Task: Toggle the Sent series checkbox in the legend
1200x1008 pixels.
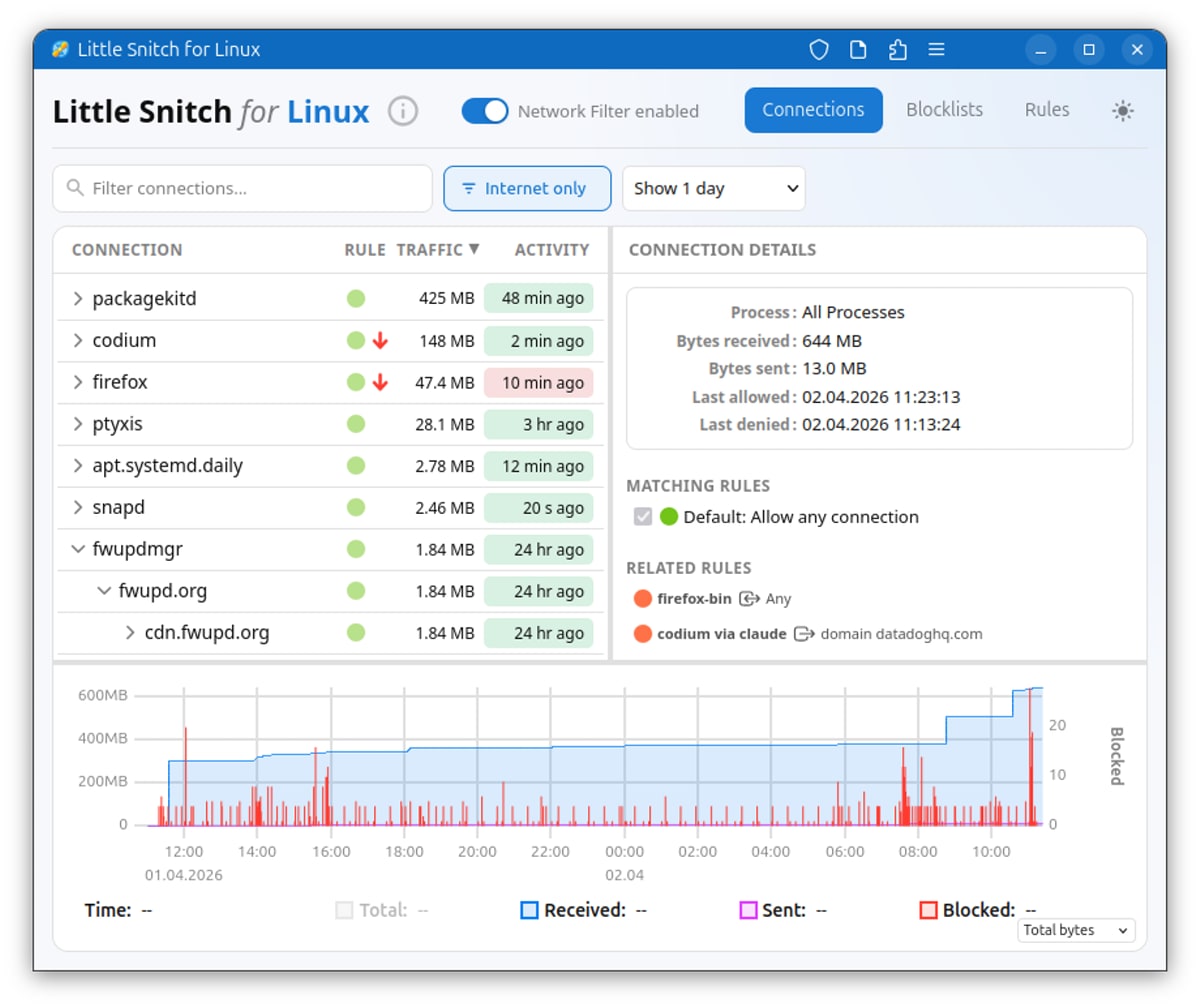Action: tap(748, 910)
